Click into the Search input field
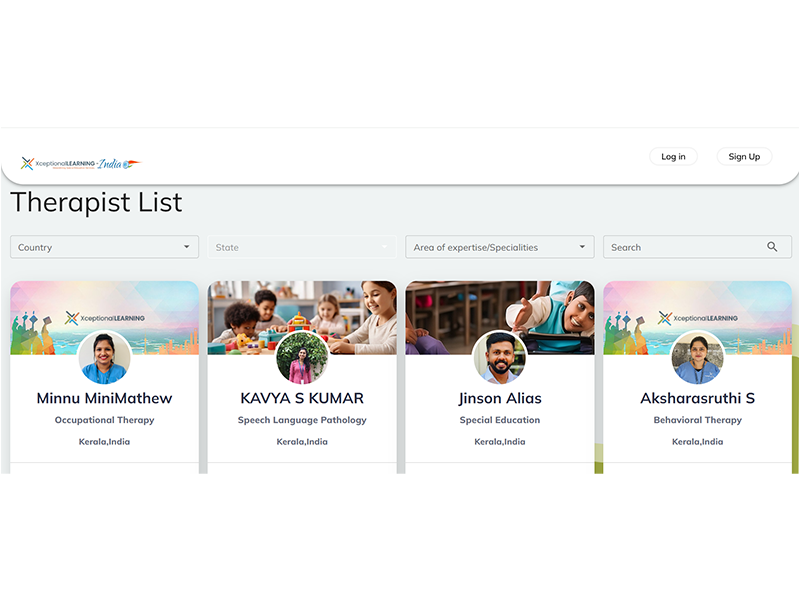This screenshot has height=600, width=800. (x=697, y=247)
